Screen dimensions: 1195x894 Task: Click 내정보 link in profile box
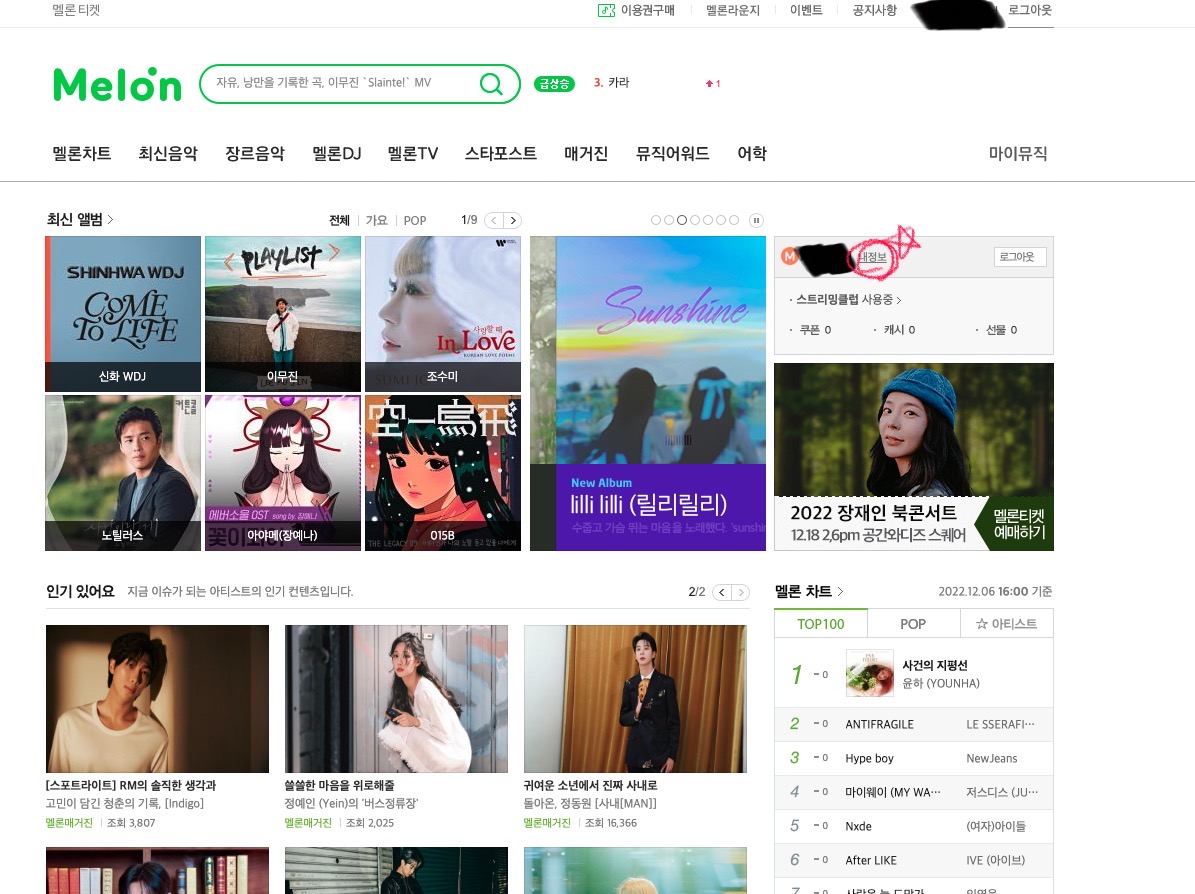[872, 257]
